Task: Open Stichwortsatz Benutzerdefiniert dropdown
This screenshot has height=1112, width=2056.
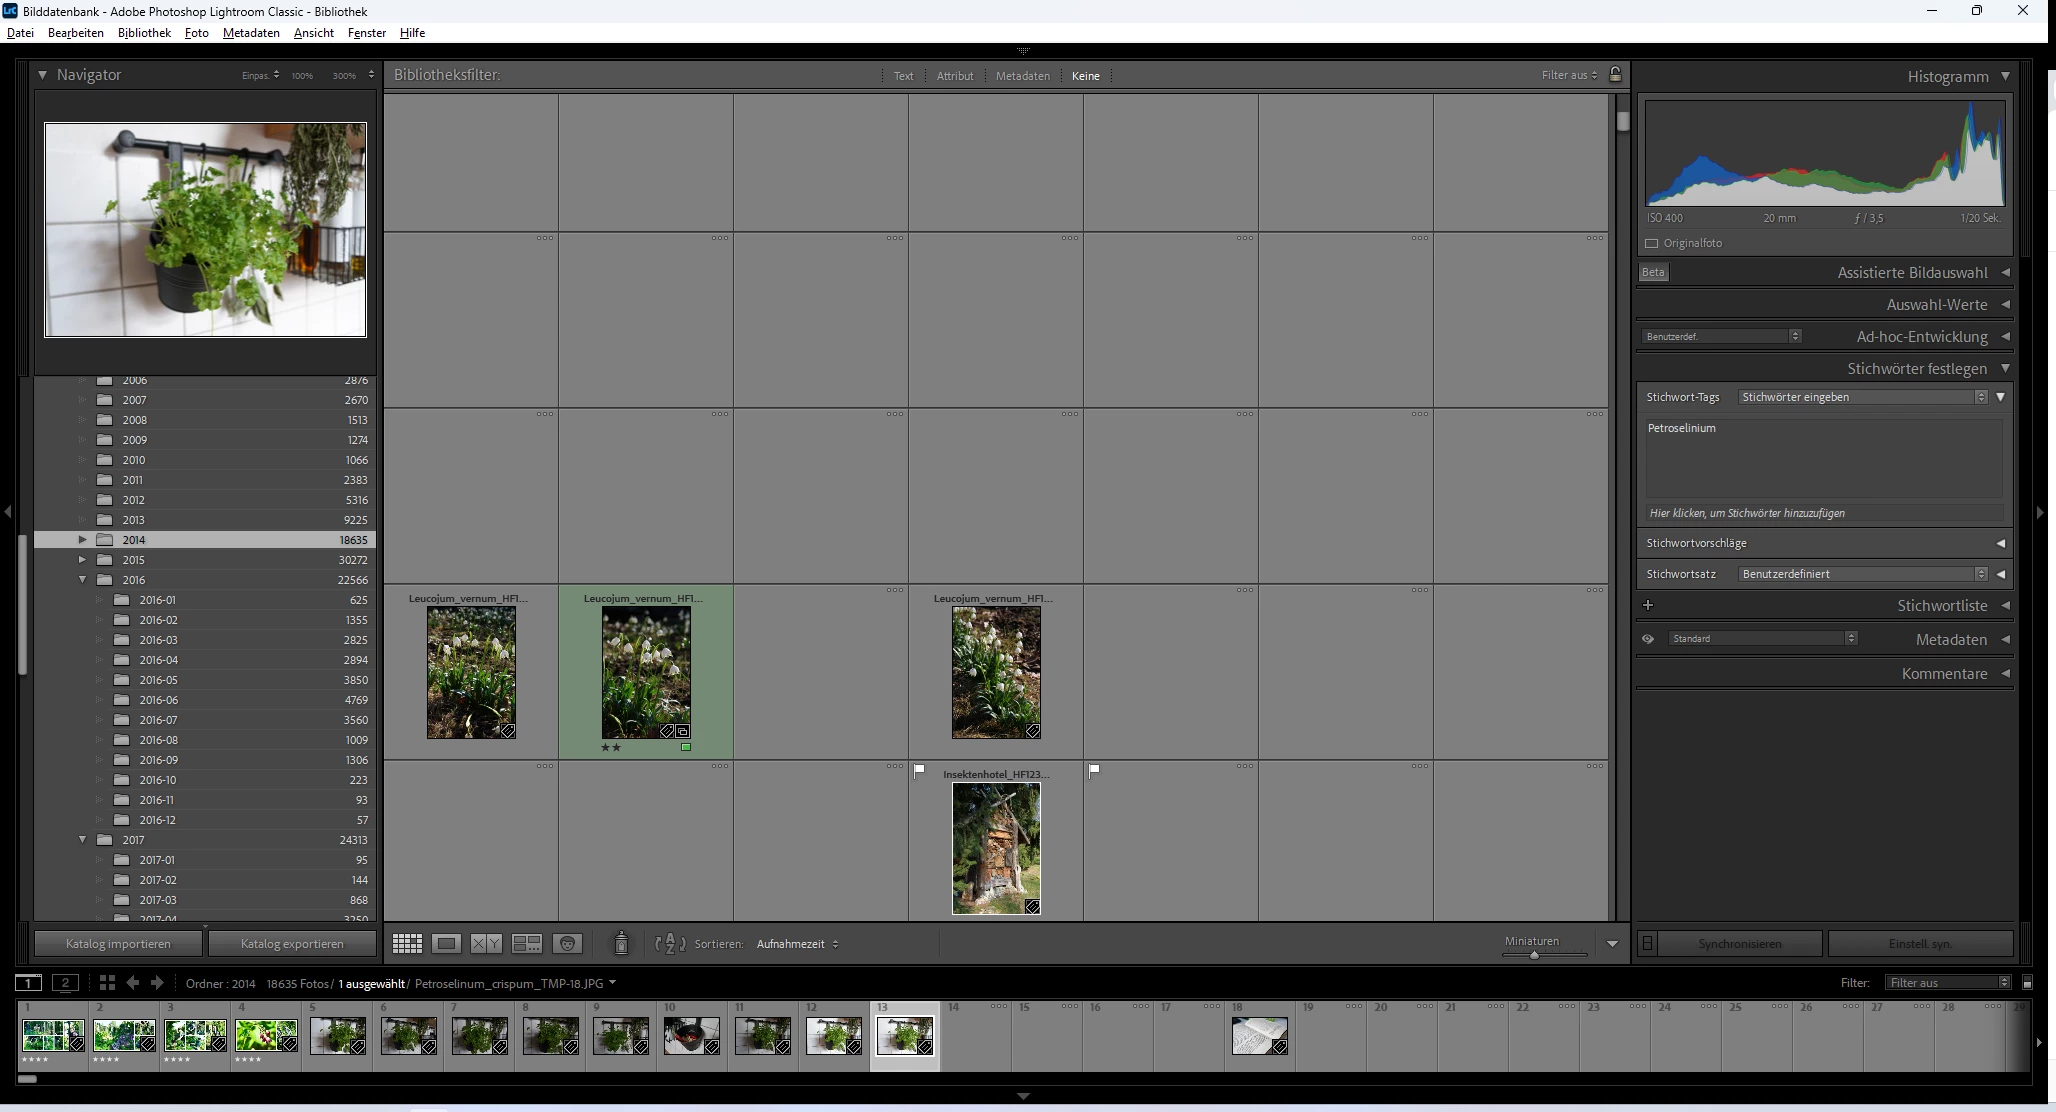Action: (x=1863, y=574)
